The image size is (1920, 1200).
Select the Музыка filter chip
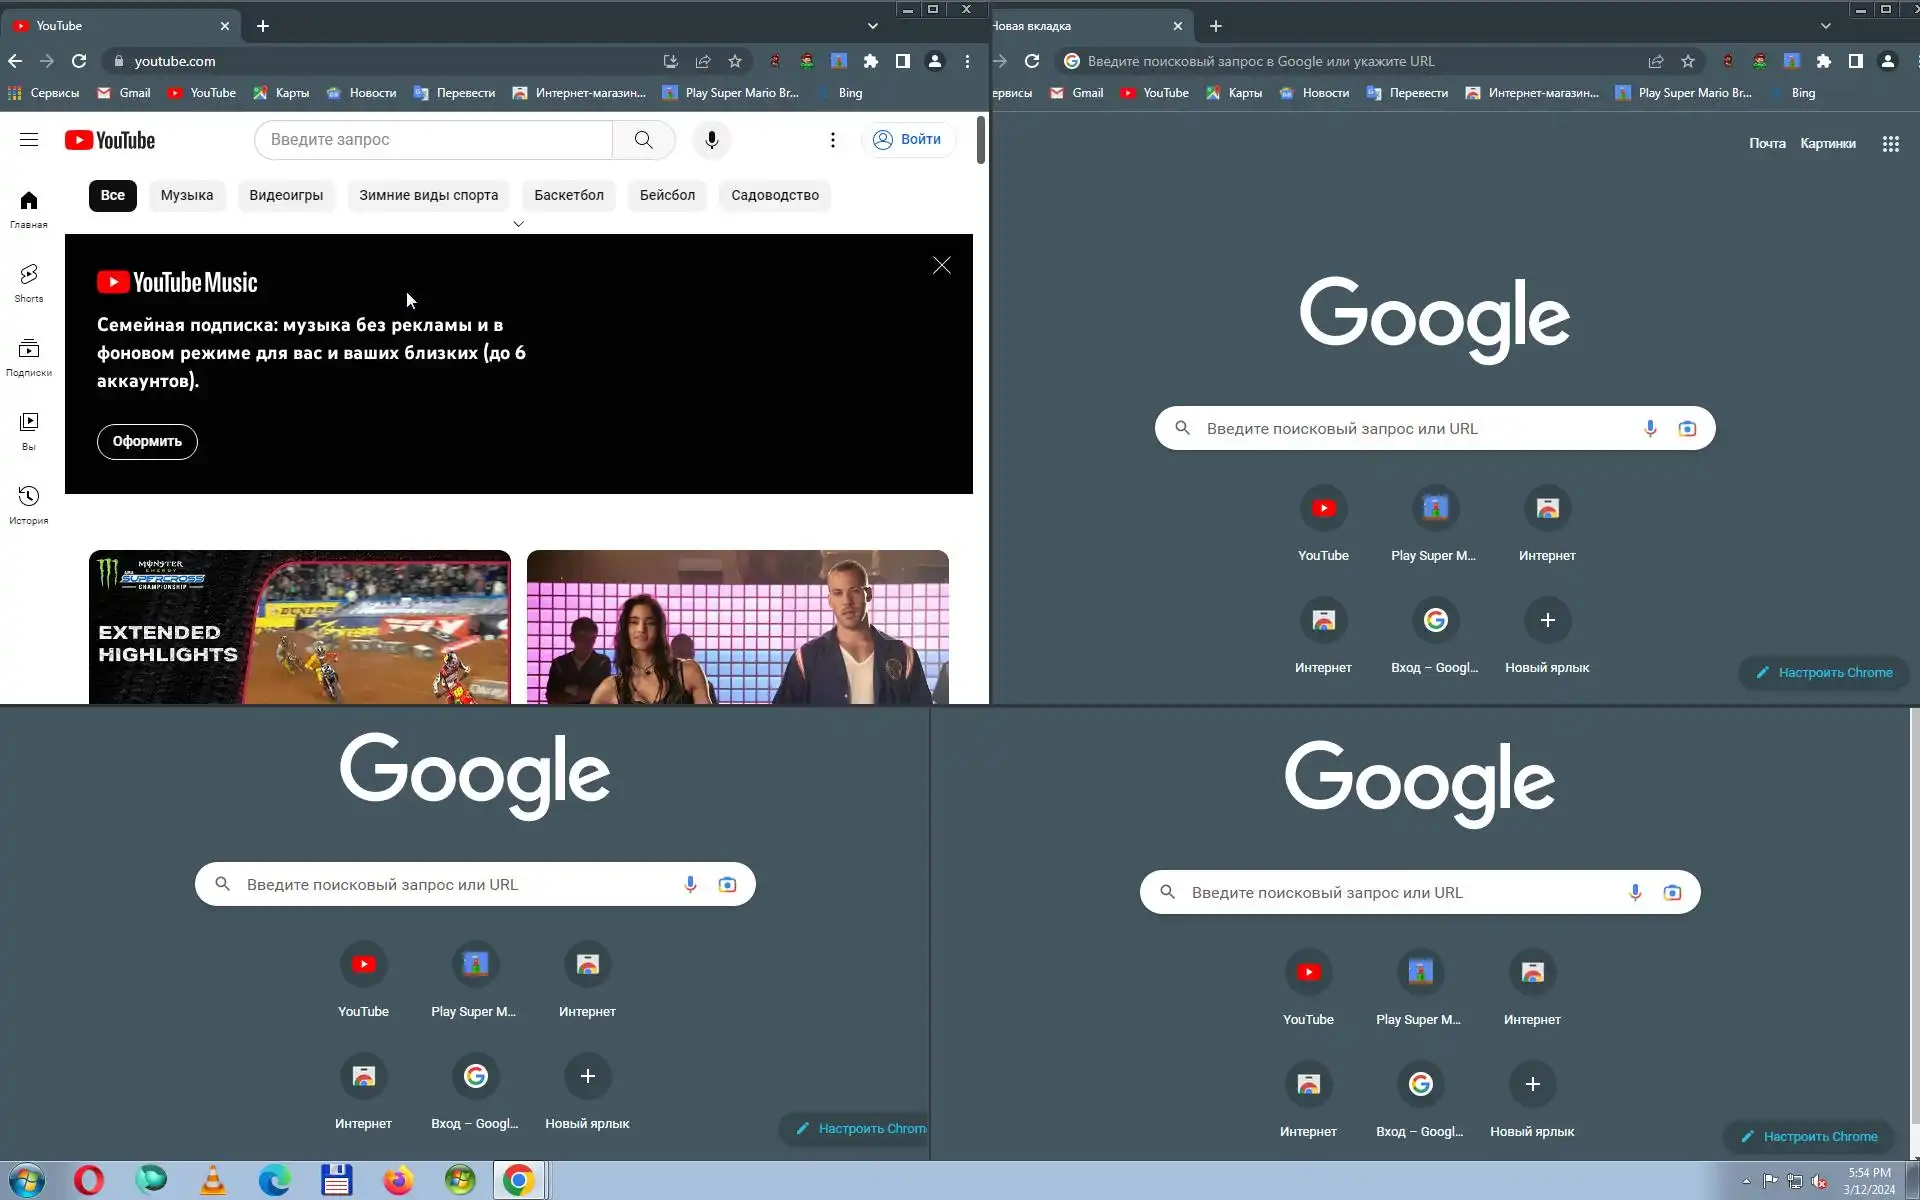(187, 195)
